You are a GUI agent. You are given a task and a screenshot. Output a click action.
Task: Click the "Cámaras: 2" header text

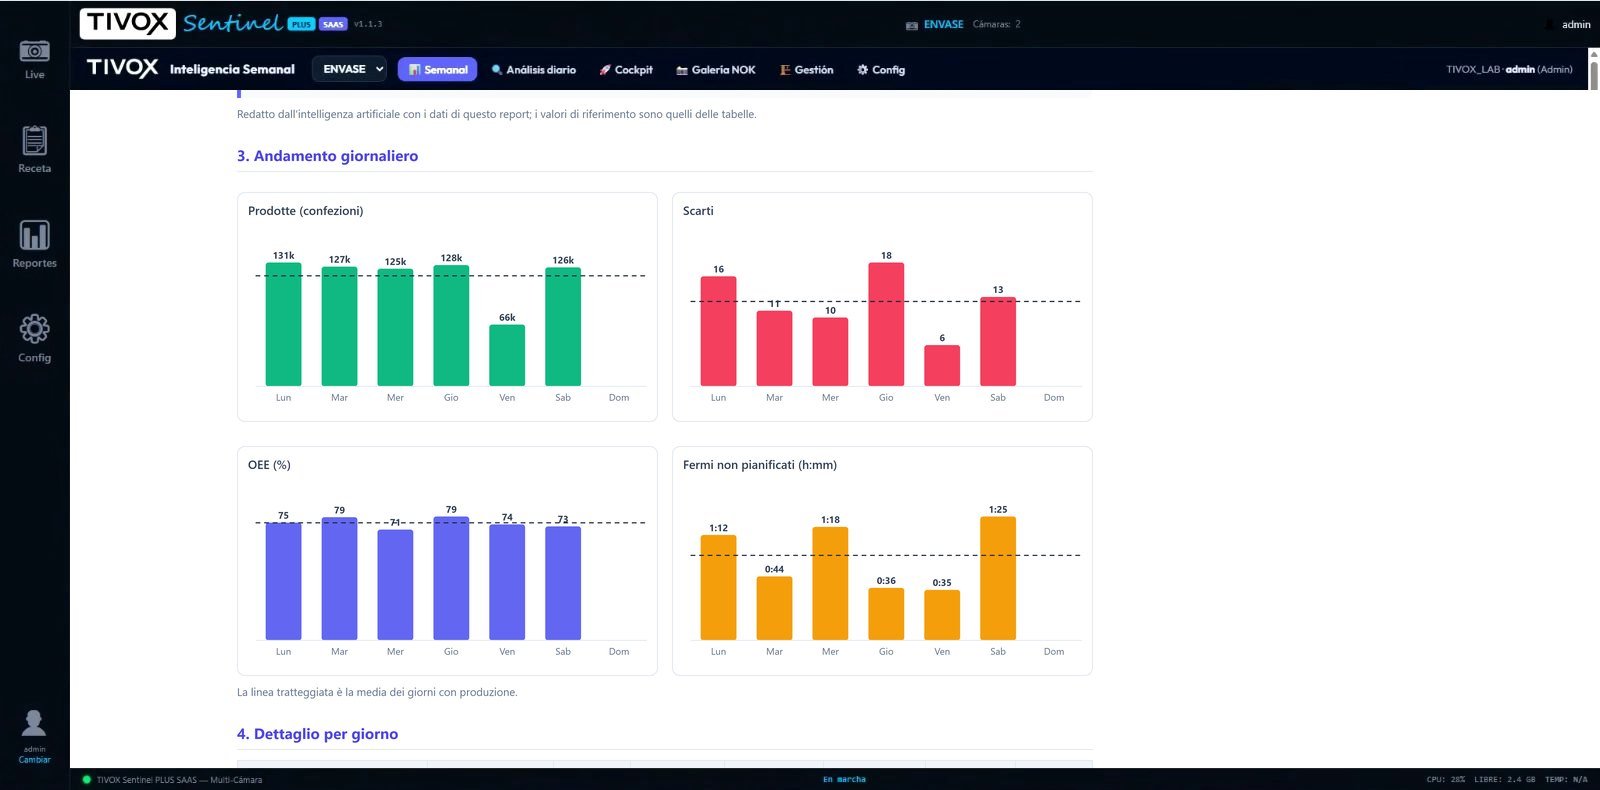(x=997, y=24)
